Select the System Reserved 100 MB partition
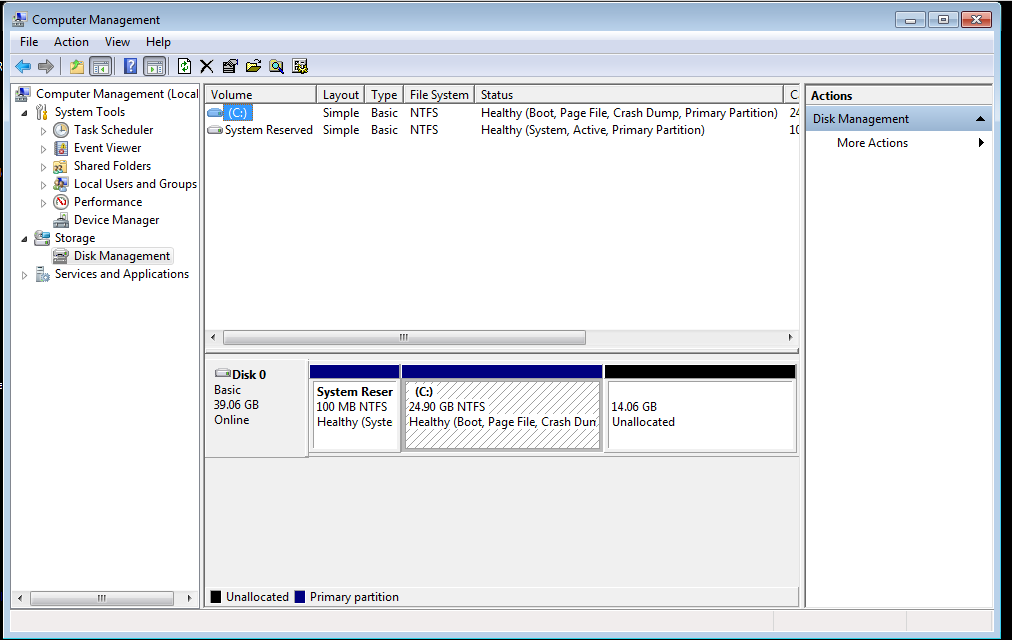Image resolution: width=1012 pixels, height=640 pixels. [354, 409]
